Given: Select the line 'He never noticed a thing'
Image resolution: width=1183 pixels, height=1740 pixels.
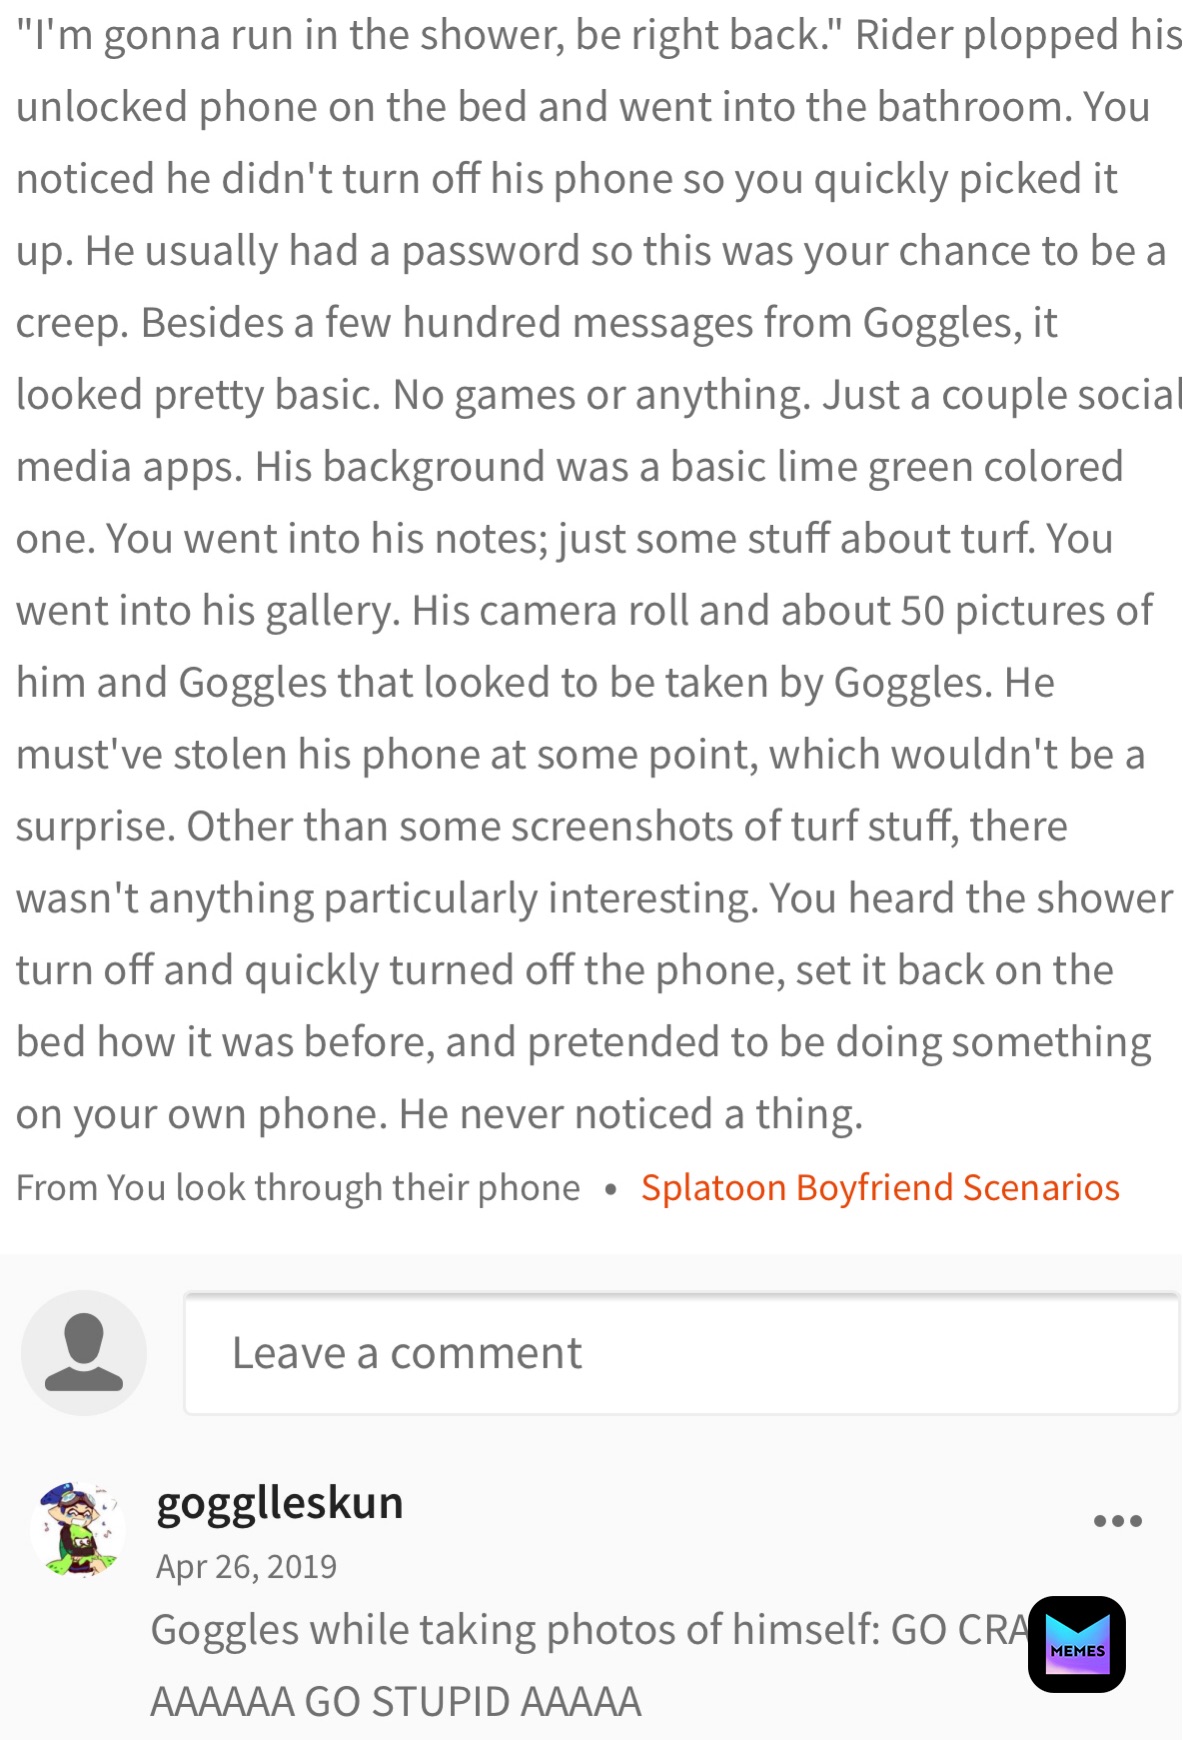Looking at the screenshot, I should 439,1114.
